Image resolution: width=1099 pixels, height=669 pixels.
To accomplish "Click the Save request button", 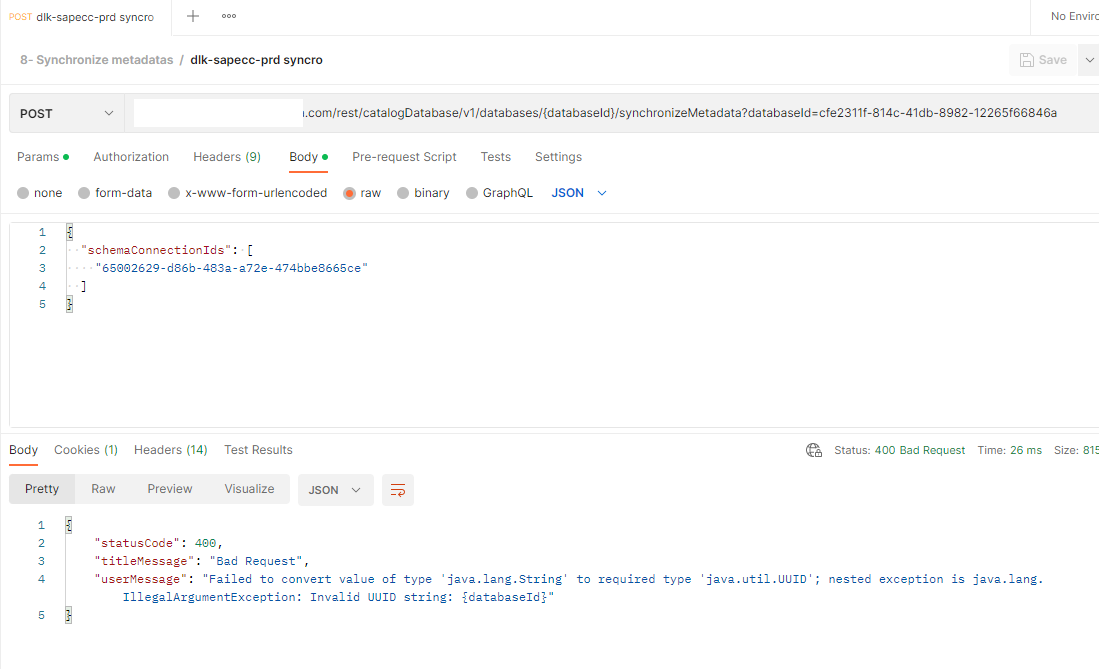I will pos(1044,60).
